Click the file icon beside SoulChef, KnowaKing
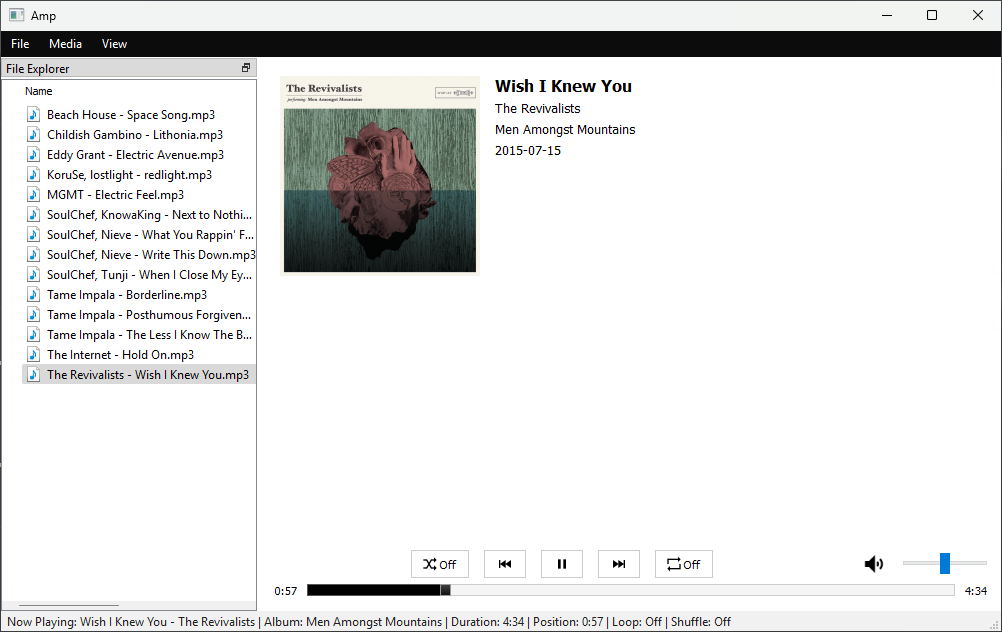The width and height of the screenshot is (1002, 632). pos(34,215)
